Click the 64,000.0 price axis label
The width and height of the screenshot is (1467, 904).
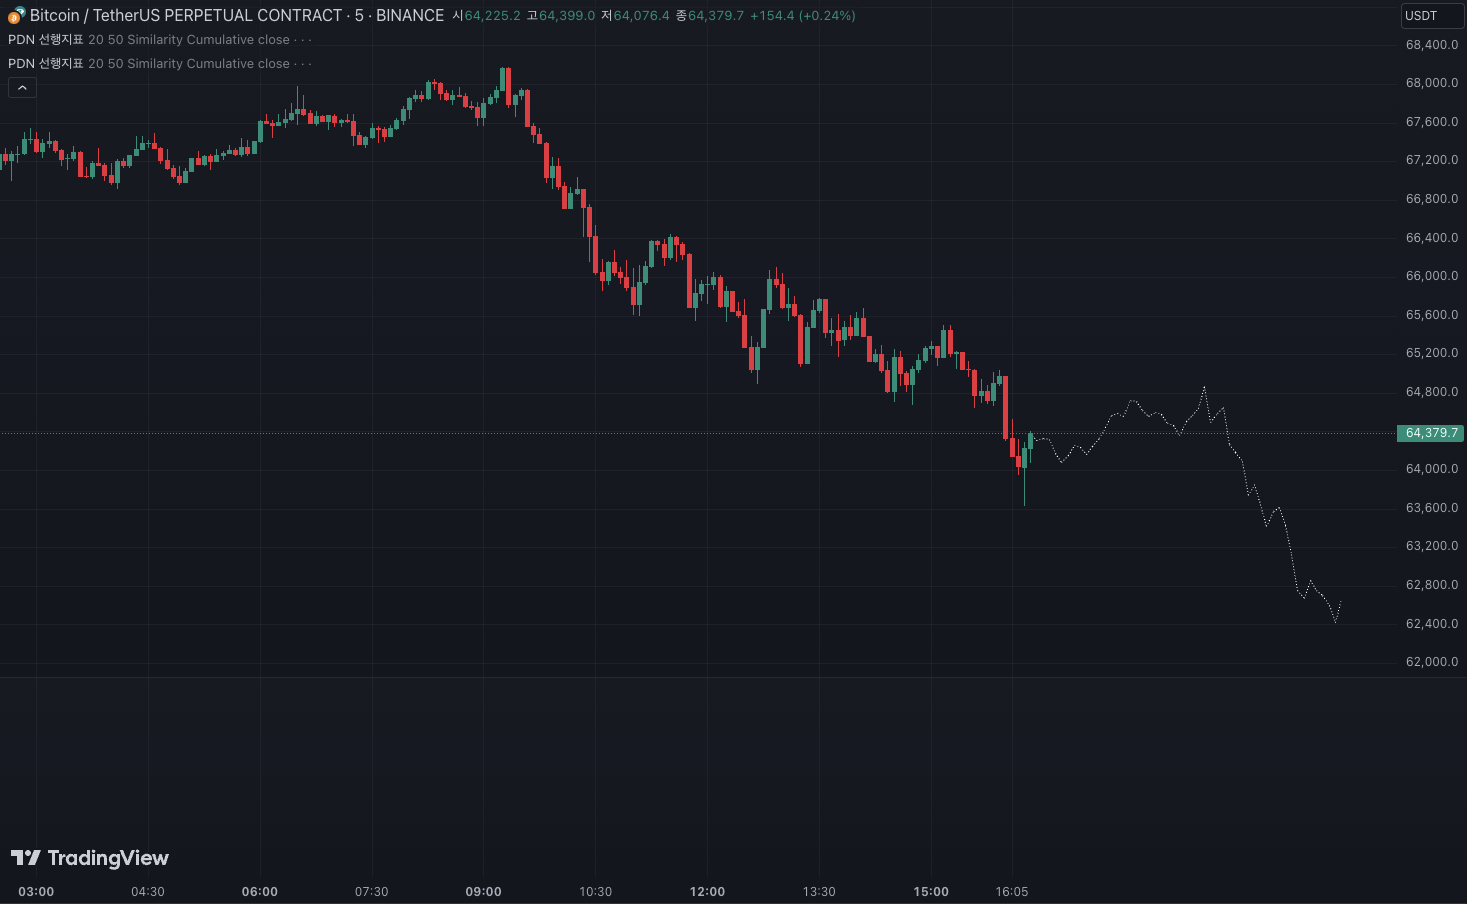coord(1432,469)
